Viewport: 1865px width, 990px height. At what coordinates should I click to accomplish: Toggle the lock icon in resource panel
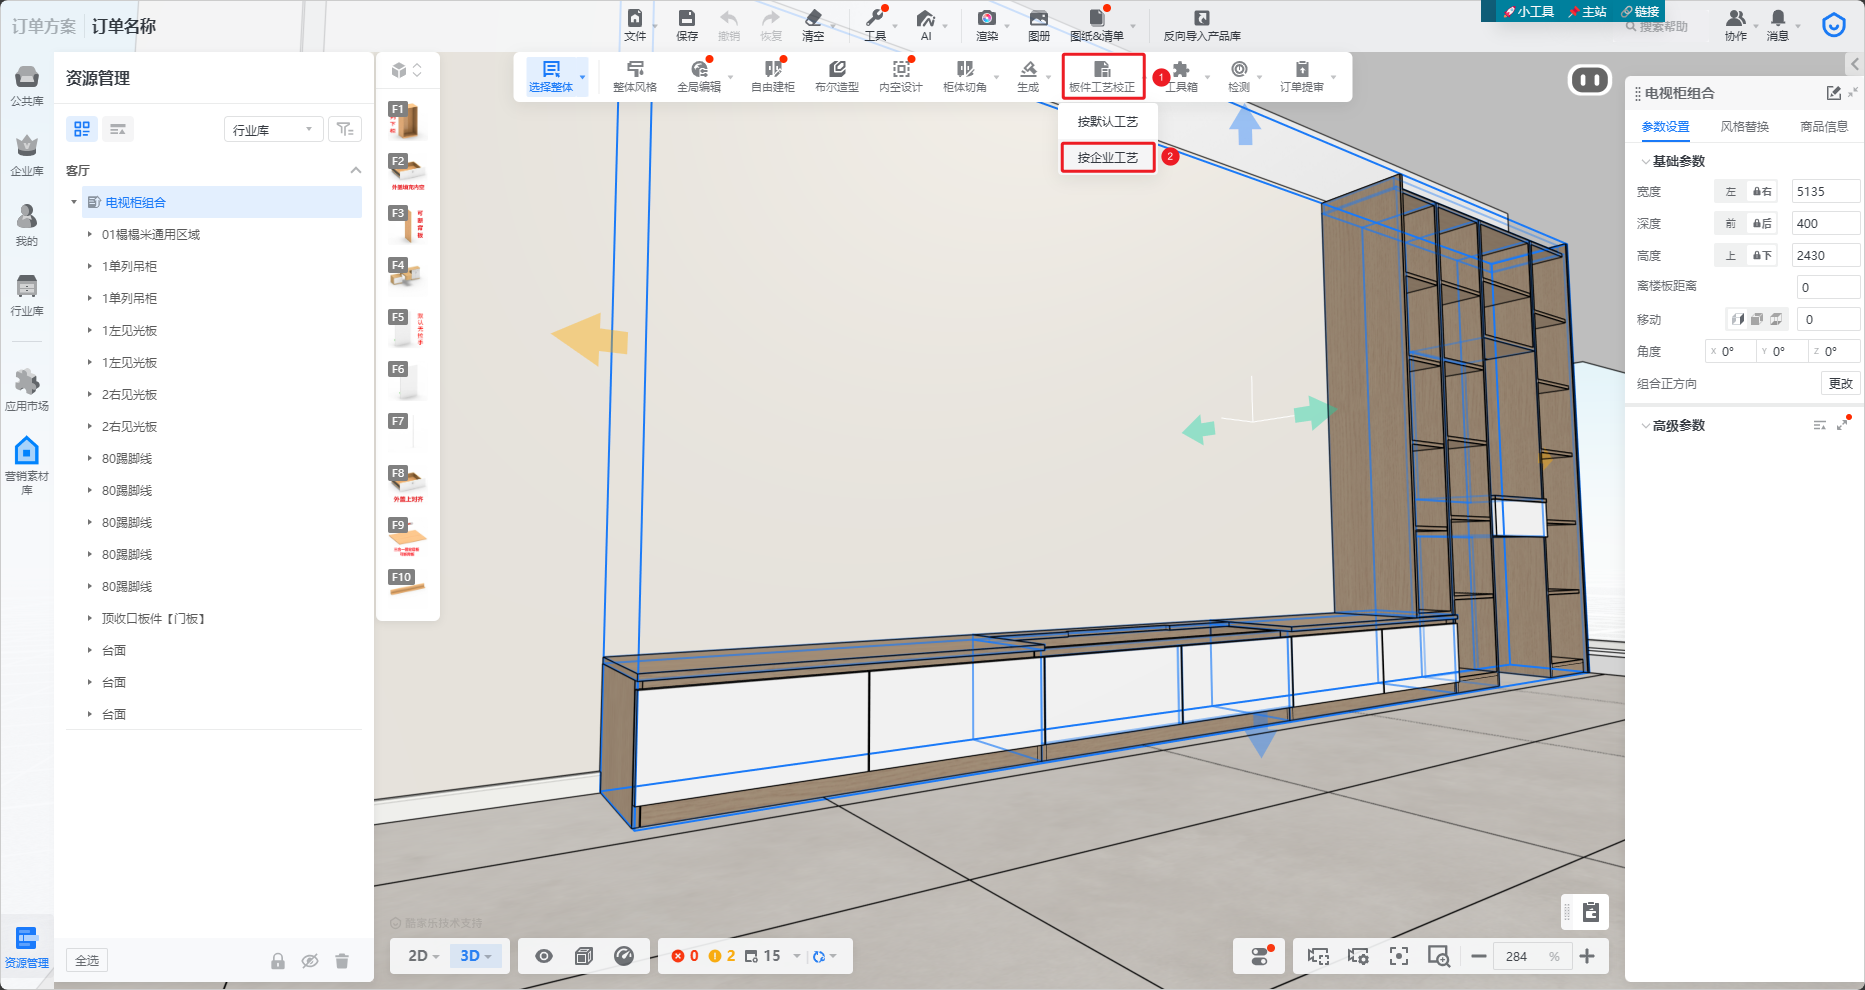pyautogui.click(x=278, y=961)
